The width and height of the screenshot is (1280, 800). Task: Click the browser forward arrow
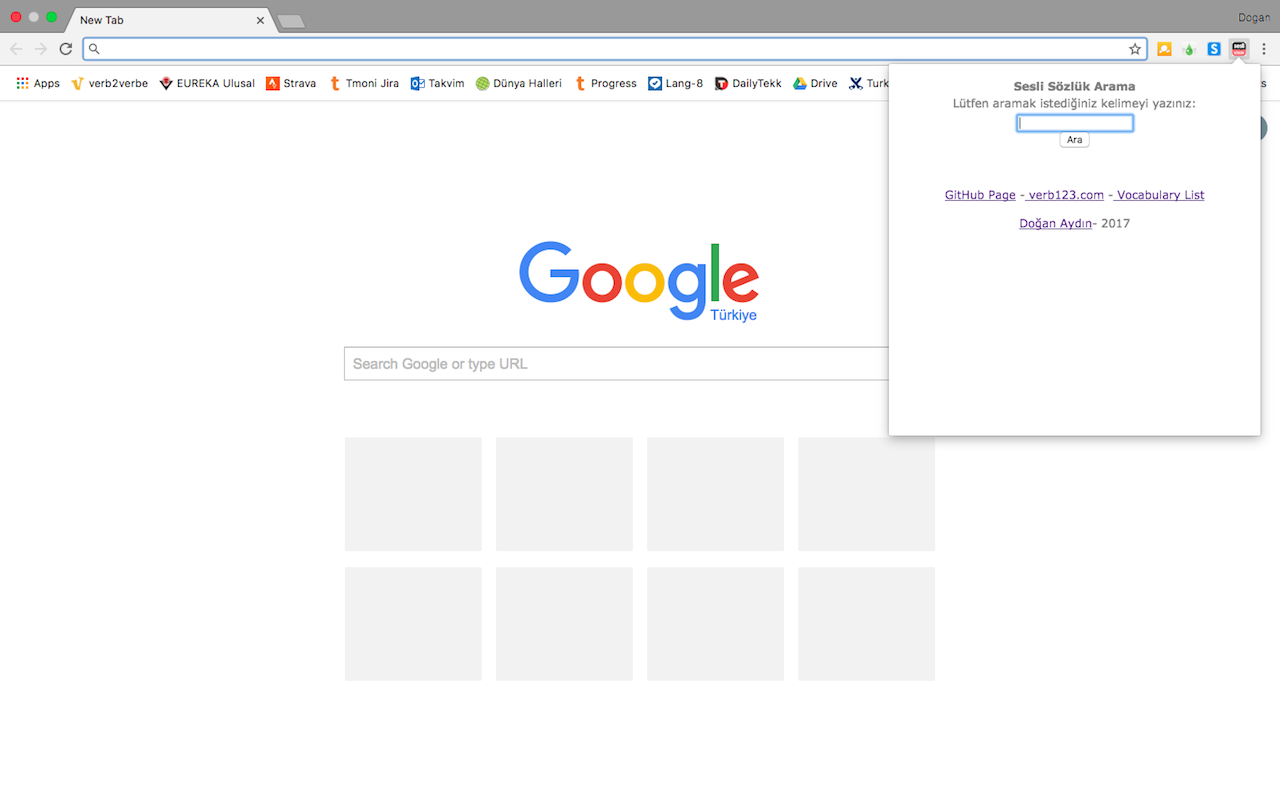coord(41,48)
